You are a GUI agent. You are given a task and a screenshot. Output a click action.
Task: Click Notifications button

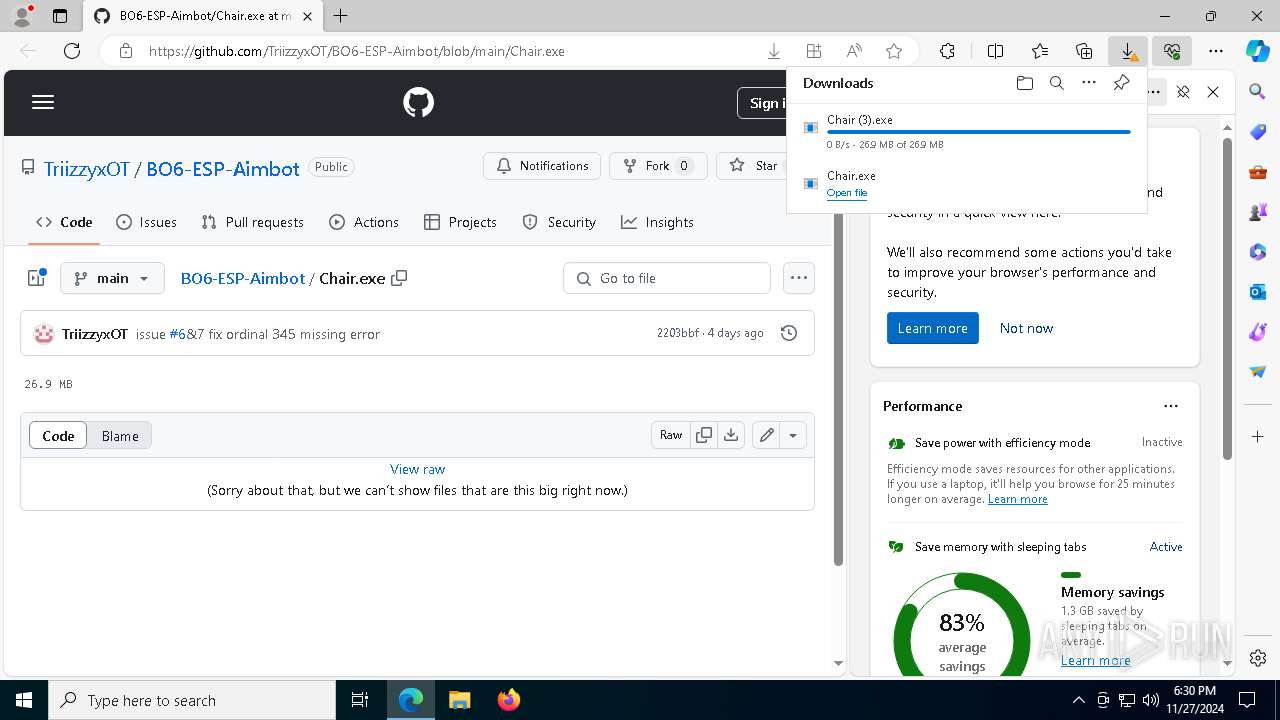click(542, 166)
